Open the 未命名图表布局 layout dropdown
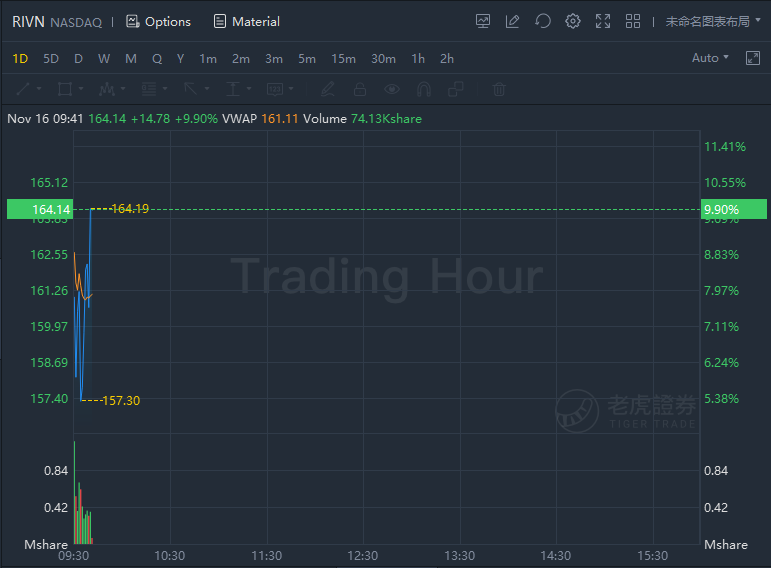This screenshot has width=771, height=568. [x=713, y=21]
